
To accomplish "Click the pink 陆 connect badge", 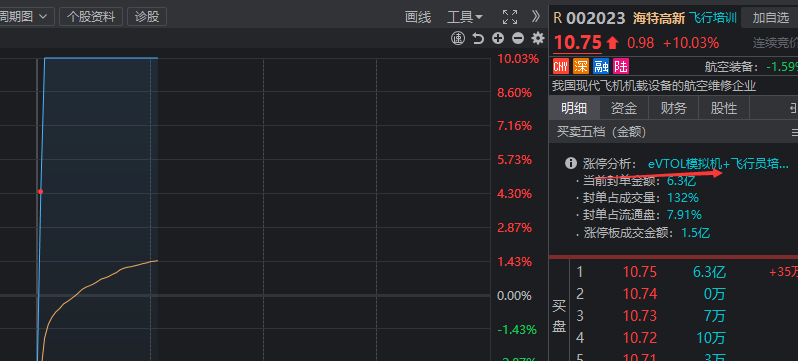I will (x=621, y=66).
